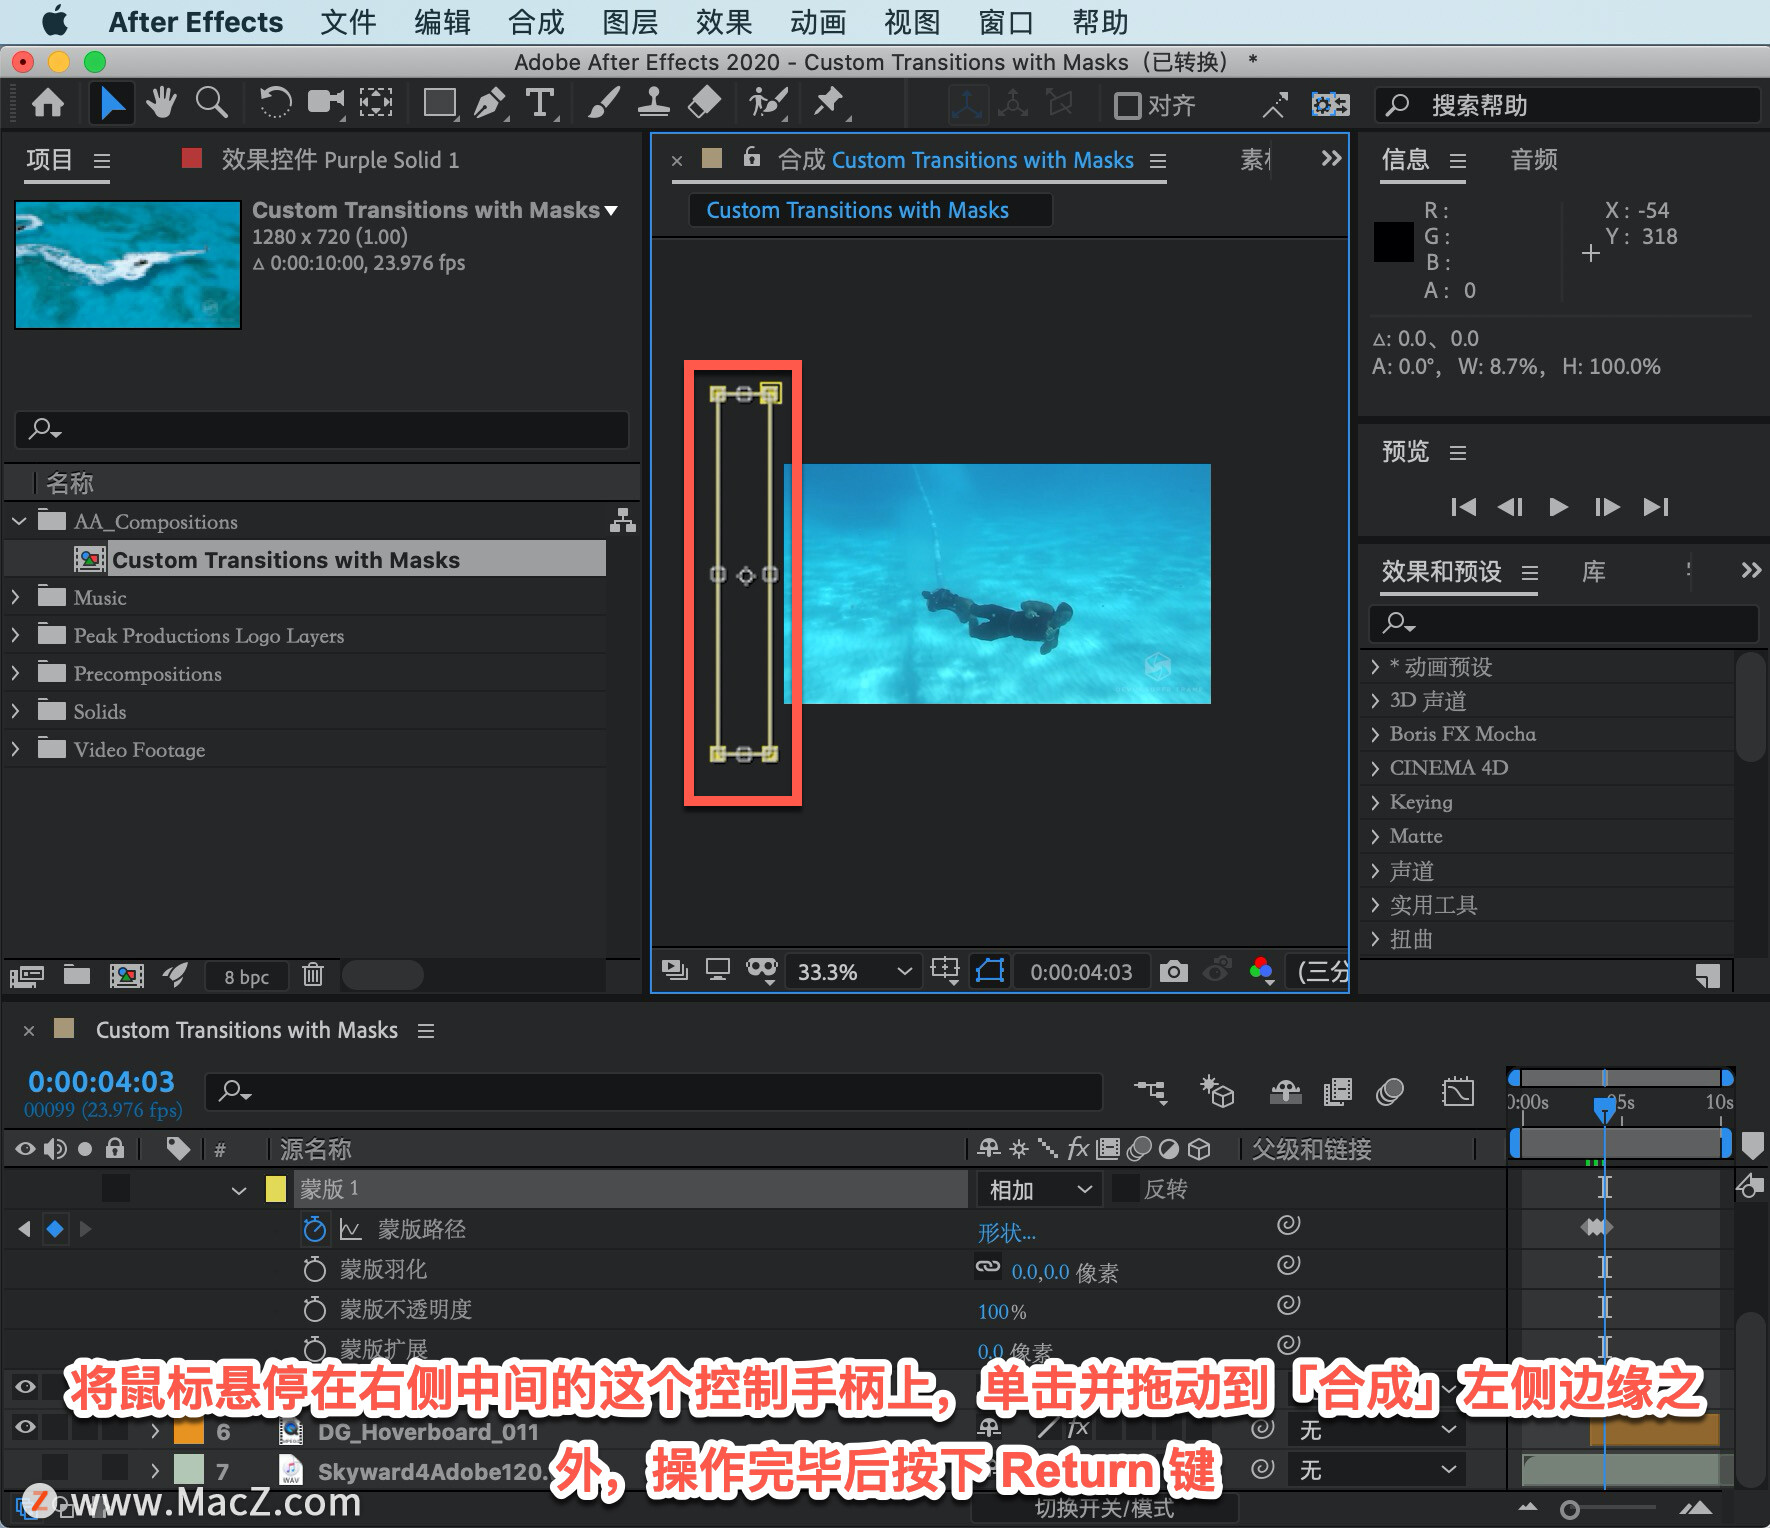Click the delete trash icon in project panel
Viewport: 1770px width, 1528px height.
[x=313, y=975]
